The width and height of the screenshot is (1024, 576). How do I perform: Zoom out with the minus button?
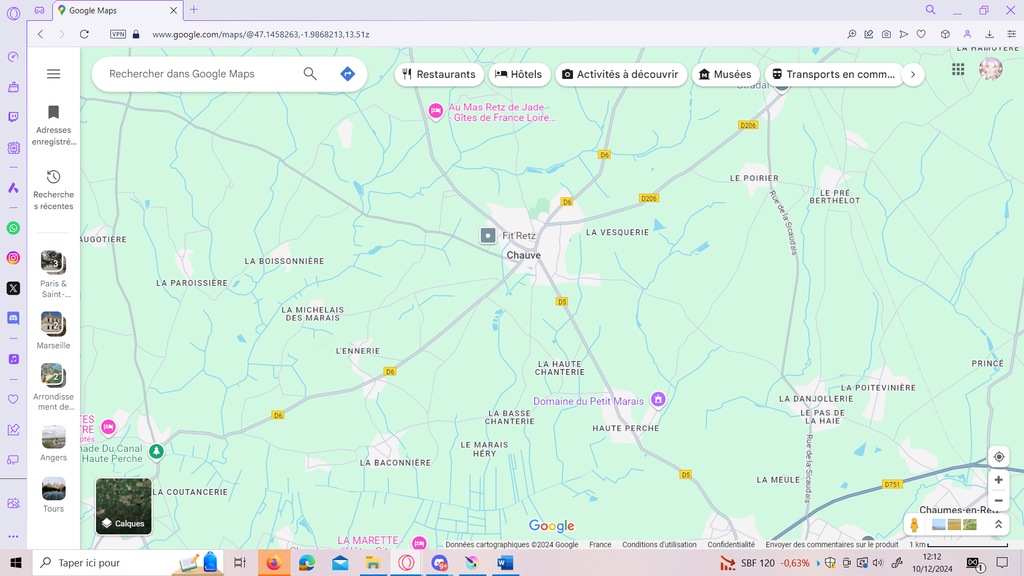tap(998, 500)
